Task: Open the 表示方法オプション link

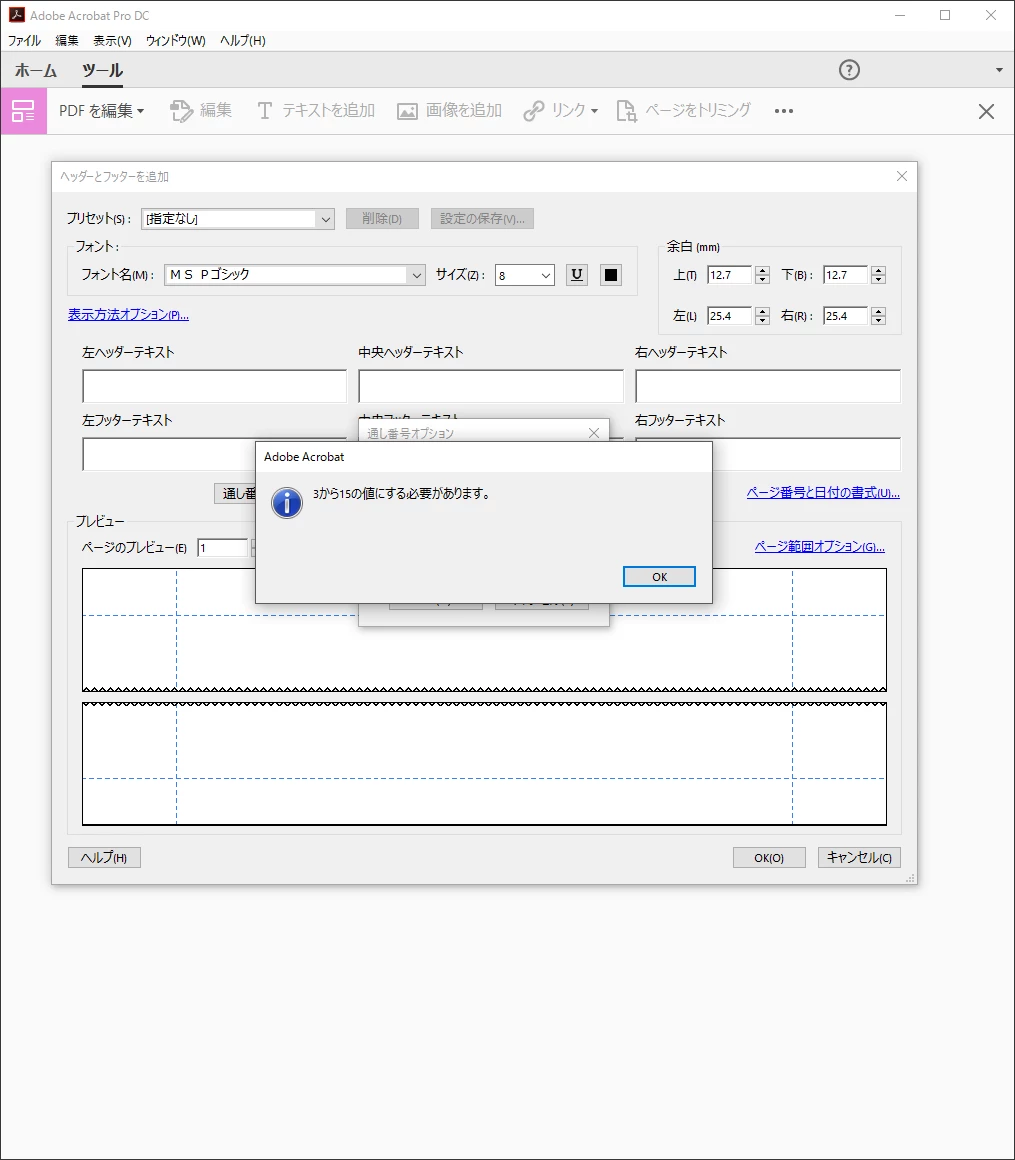Action: point(128,314)
